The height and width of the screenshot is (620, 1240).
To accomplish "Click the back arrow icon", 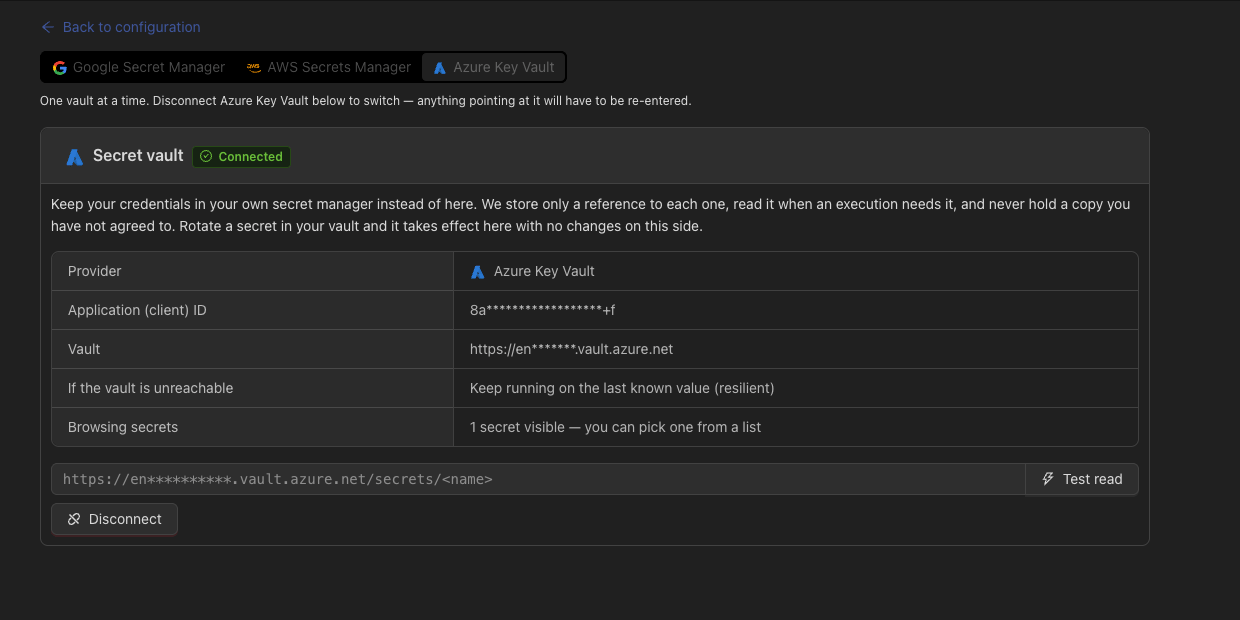I will click(x=48, y=27).
